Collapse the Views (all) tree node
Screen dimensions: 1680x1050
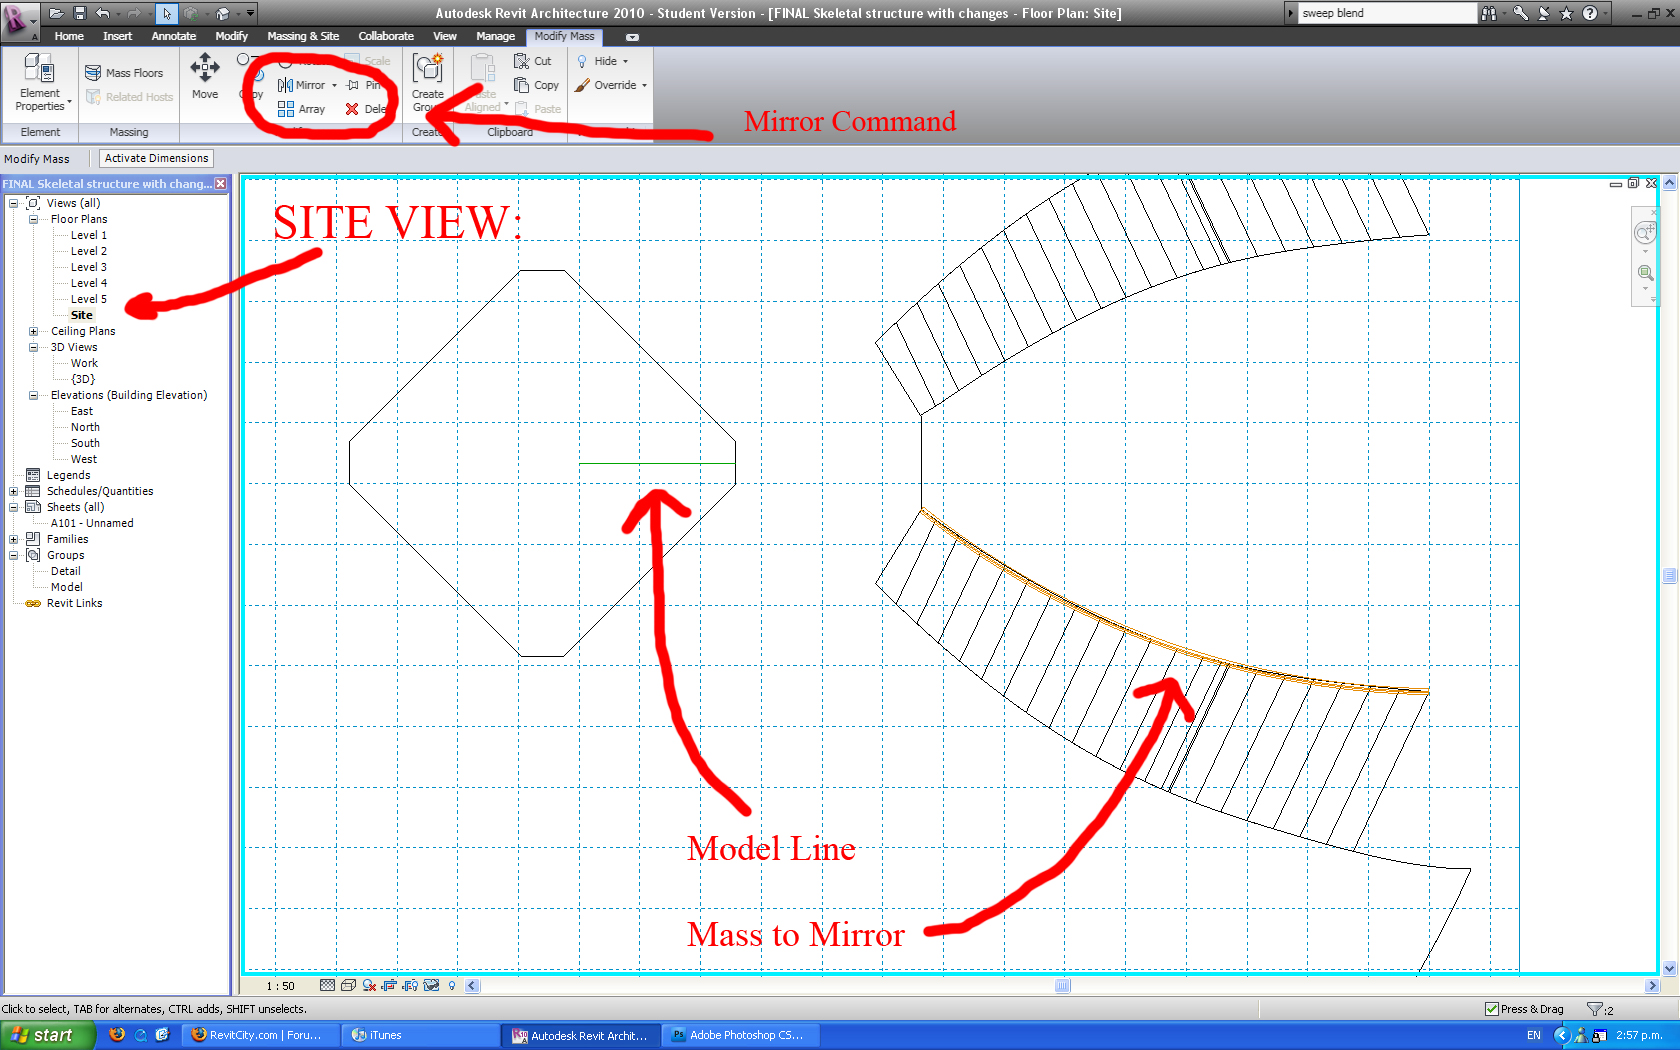pyautogui.click(x=14, y=203)
